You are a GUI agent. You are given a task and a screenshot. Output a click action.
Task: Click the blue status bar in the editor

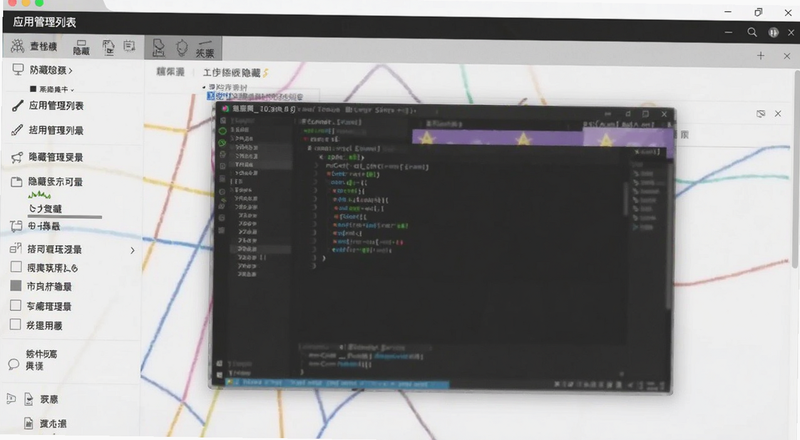(337, 382)
